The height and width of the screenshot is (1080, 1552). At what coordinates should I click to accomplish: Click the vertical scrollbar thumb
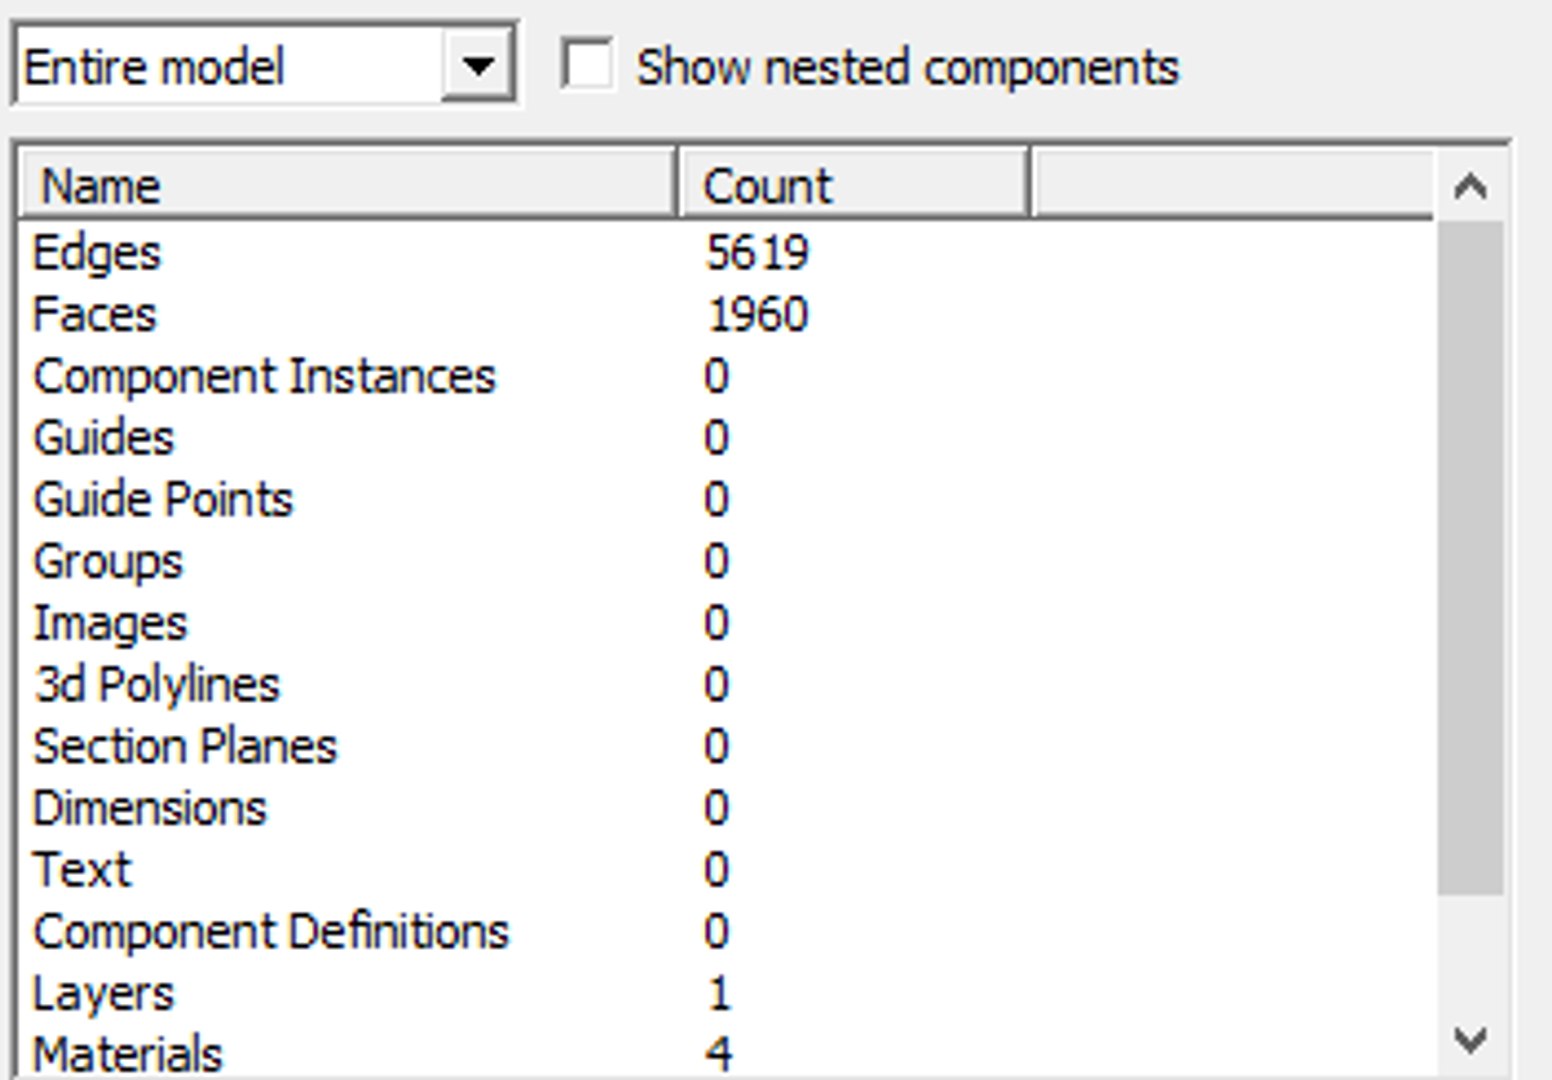1470,556
